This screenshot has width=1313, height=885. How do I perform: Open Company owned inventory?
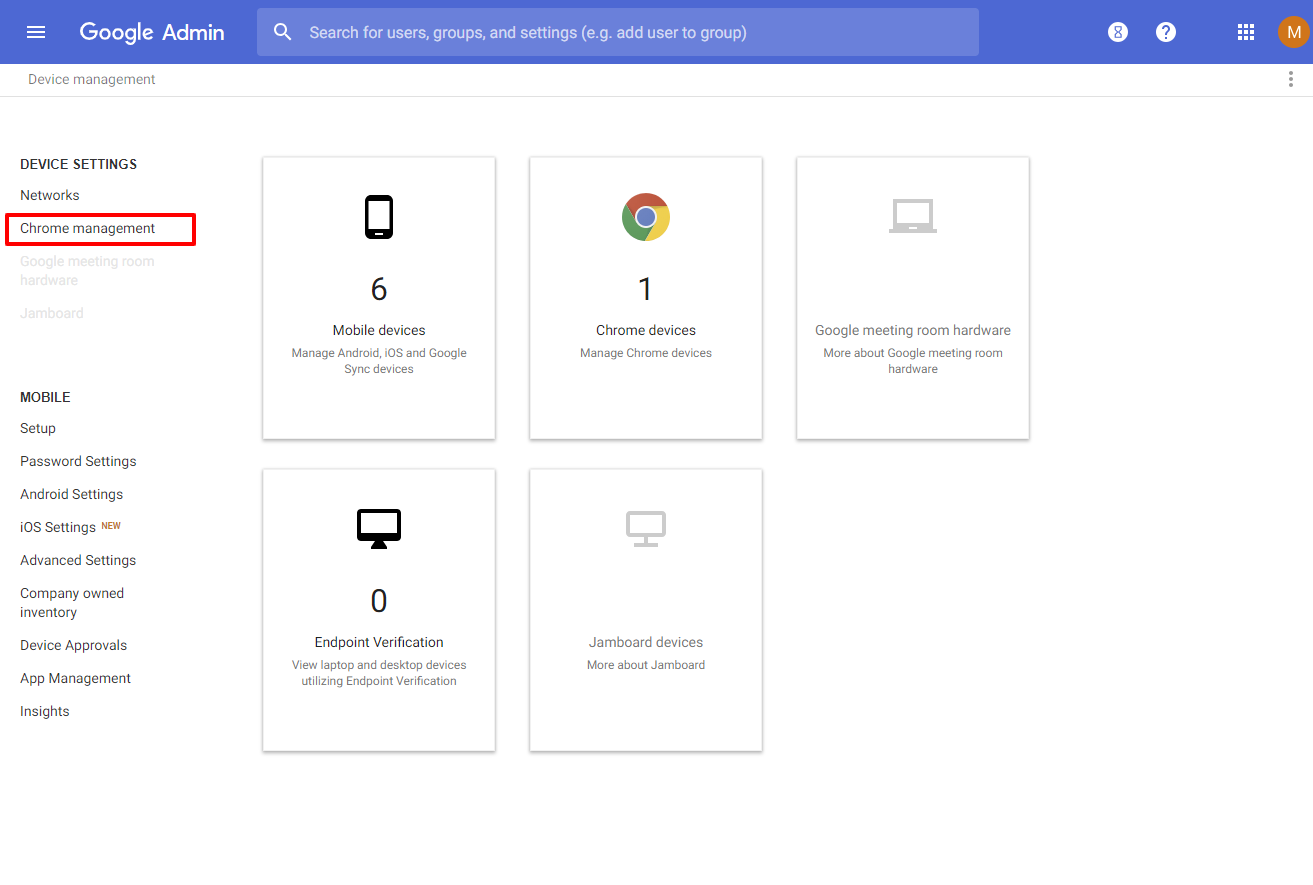point(72,603)
